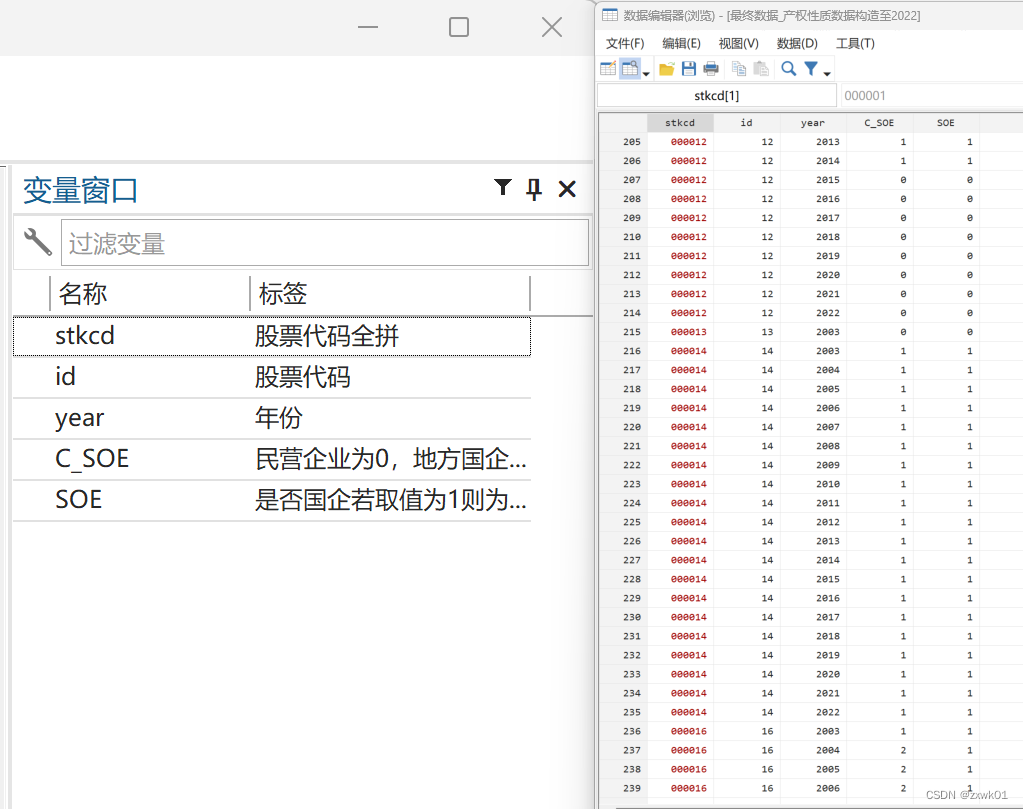Select the stkcd variable row
The image size is (1023, 809).
[272, 336]
